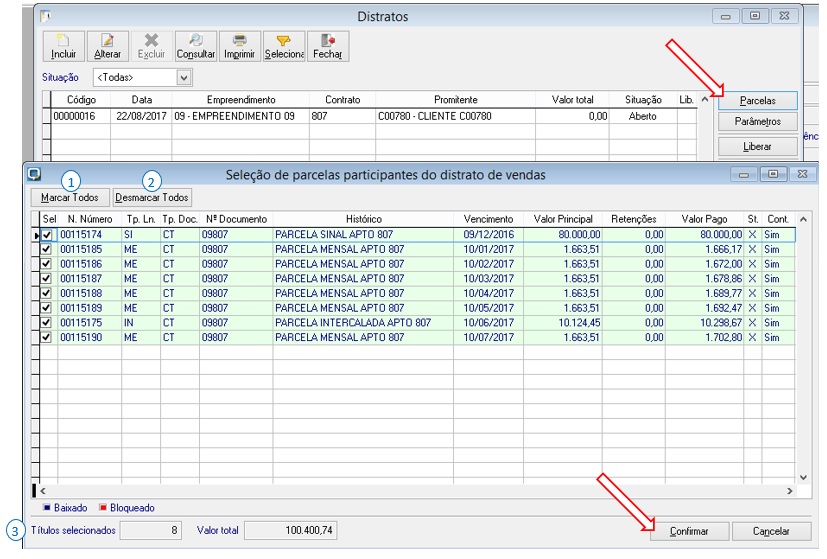Uncheck Sel for parcela 00115189
The height and width of the screenshot is (559, 827).
46,308
